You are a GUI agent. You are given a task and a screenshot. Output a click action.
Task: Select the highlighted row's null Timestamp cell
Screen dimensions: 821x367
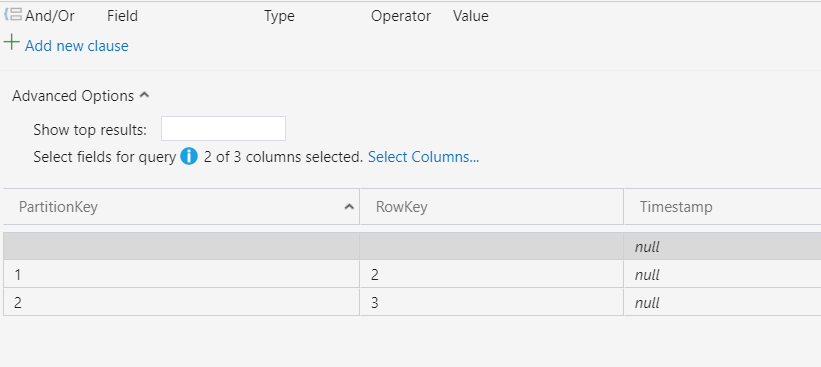click(723, 246)
